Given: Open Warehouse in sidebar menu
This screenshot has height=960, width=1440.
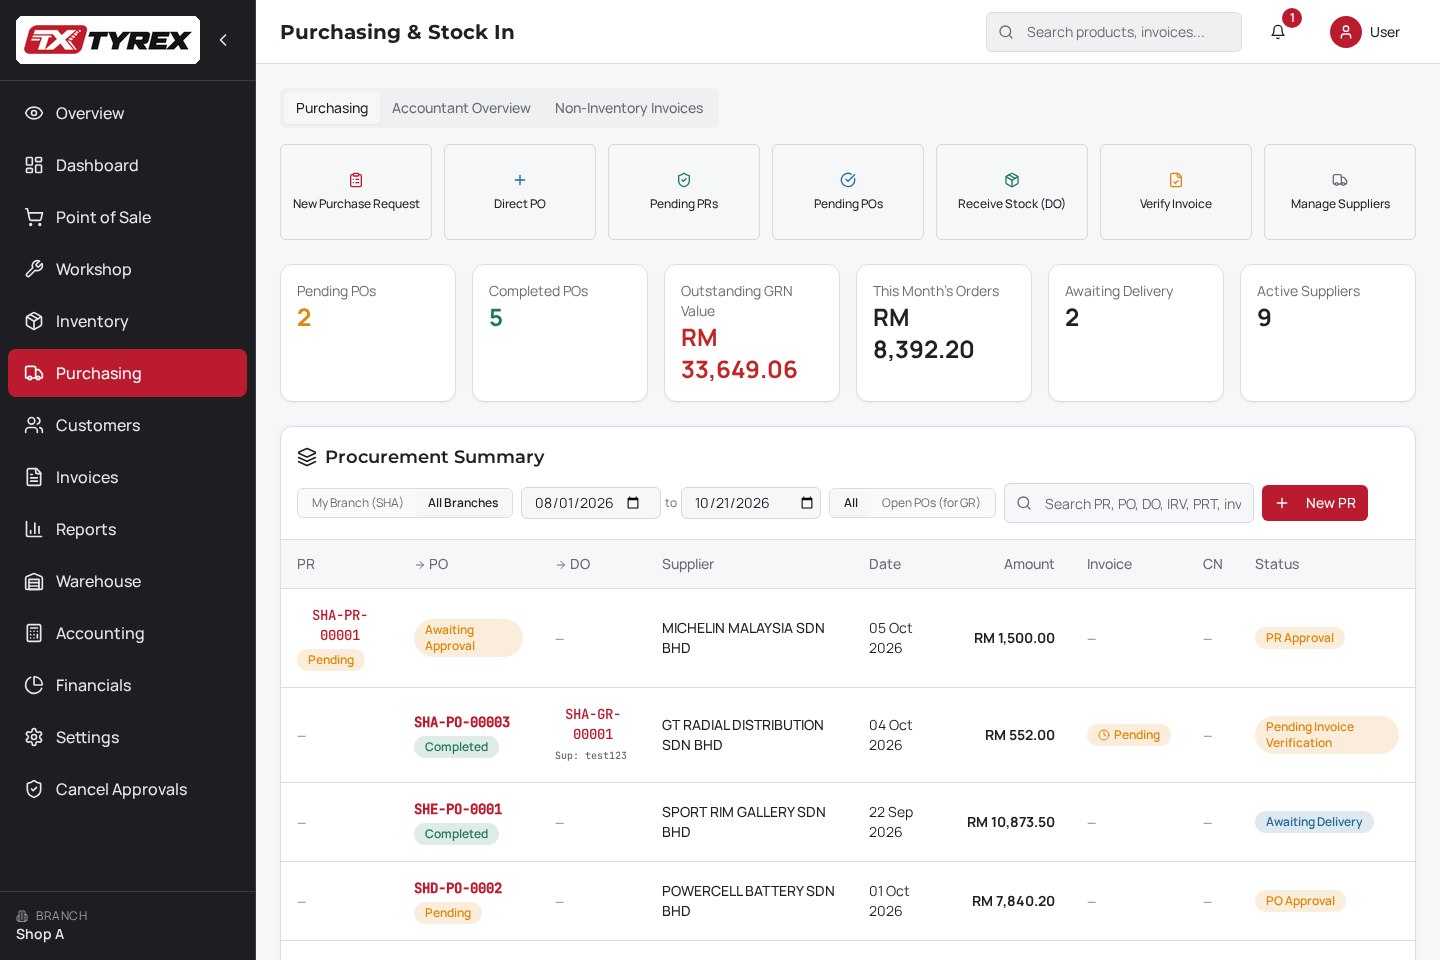Looking at the screenshot, I should tap(127, 581).
